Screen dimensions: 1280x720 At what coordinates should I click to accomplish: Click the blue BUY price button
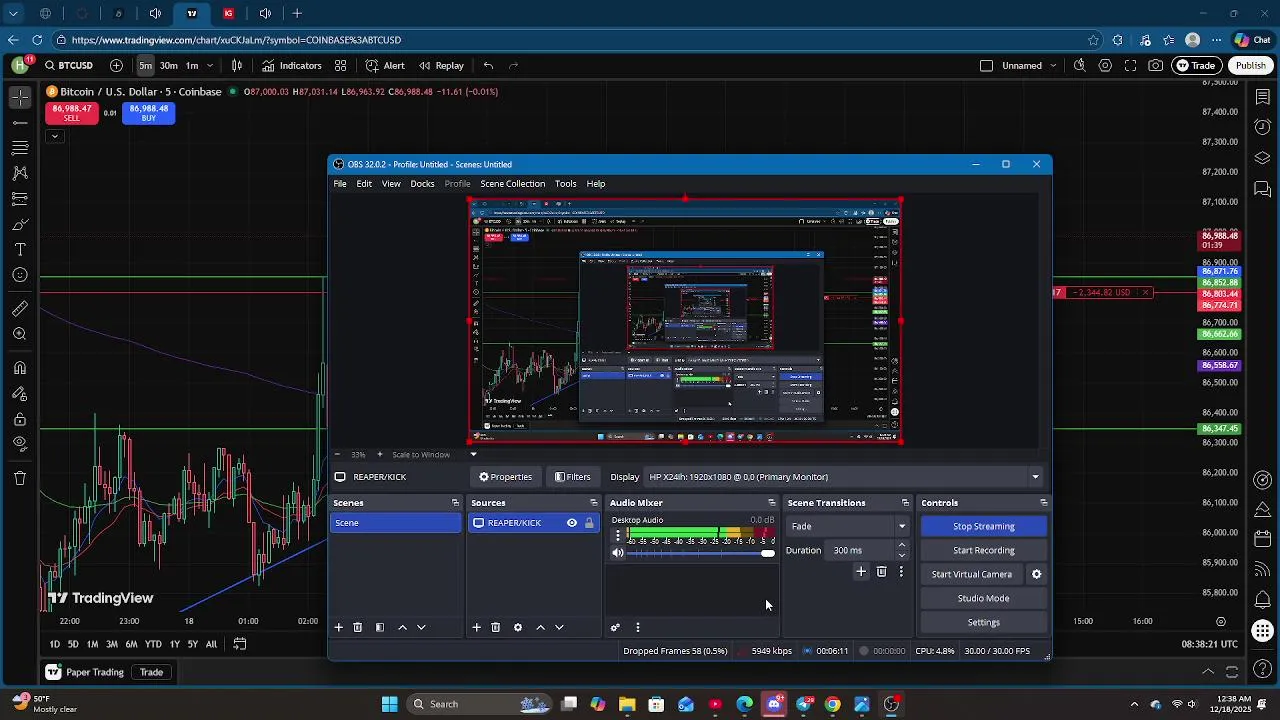pos(148,113)
